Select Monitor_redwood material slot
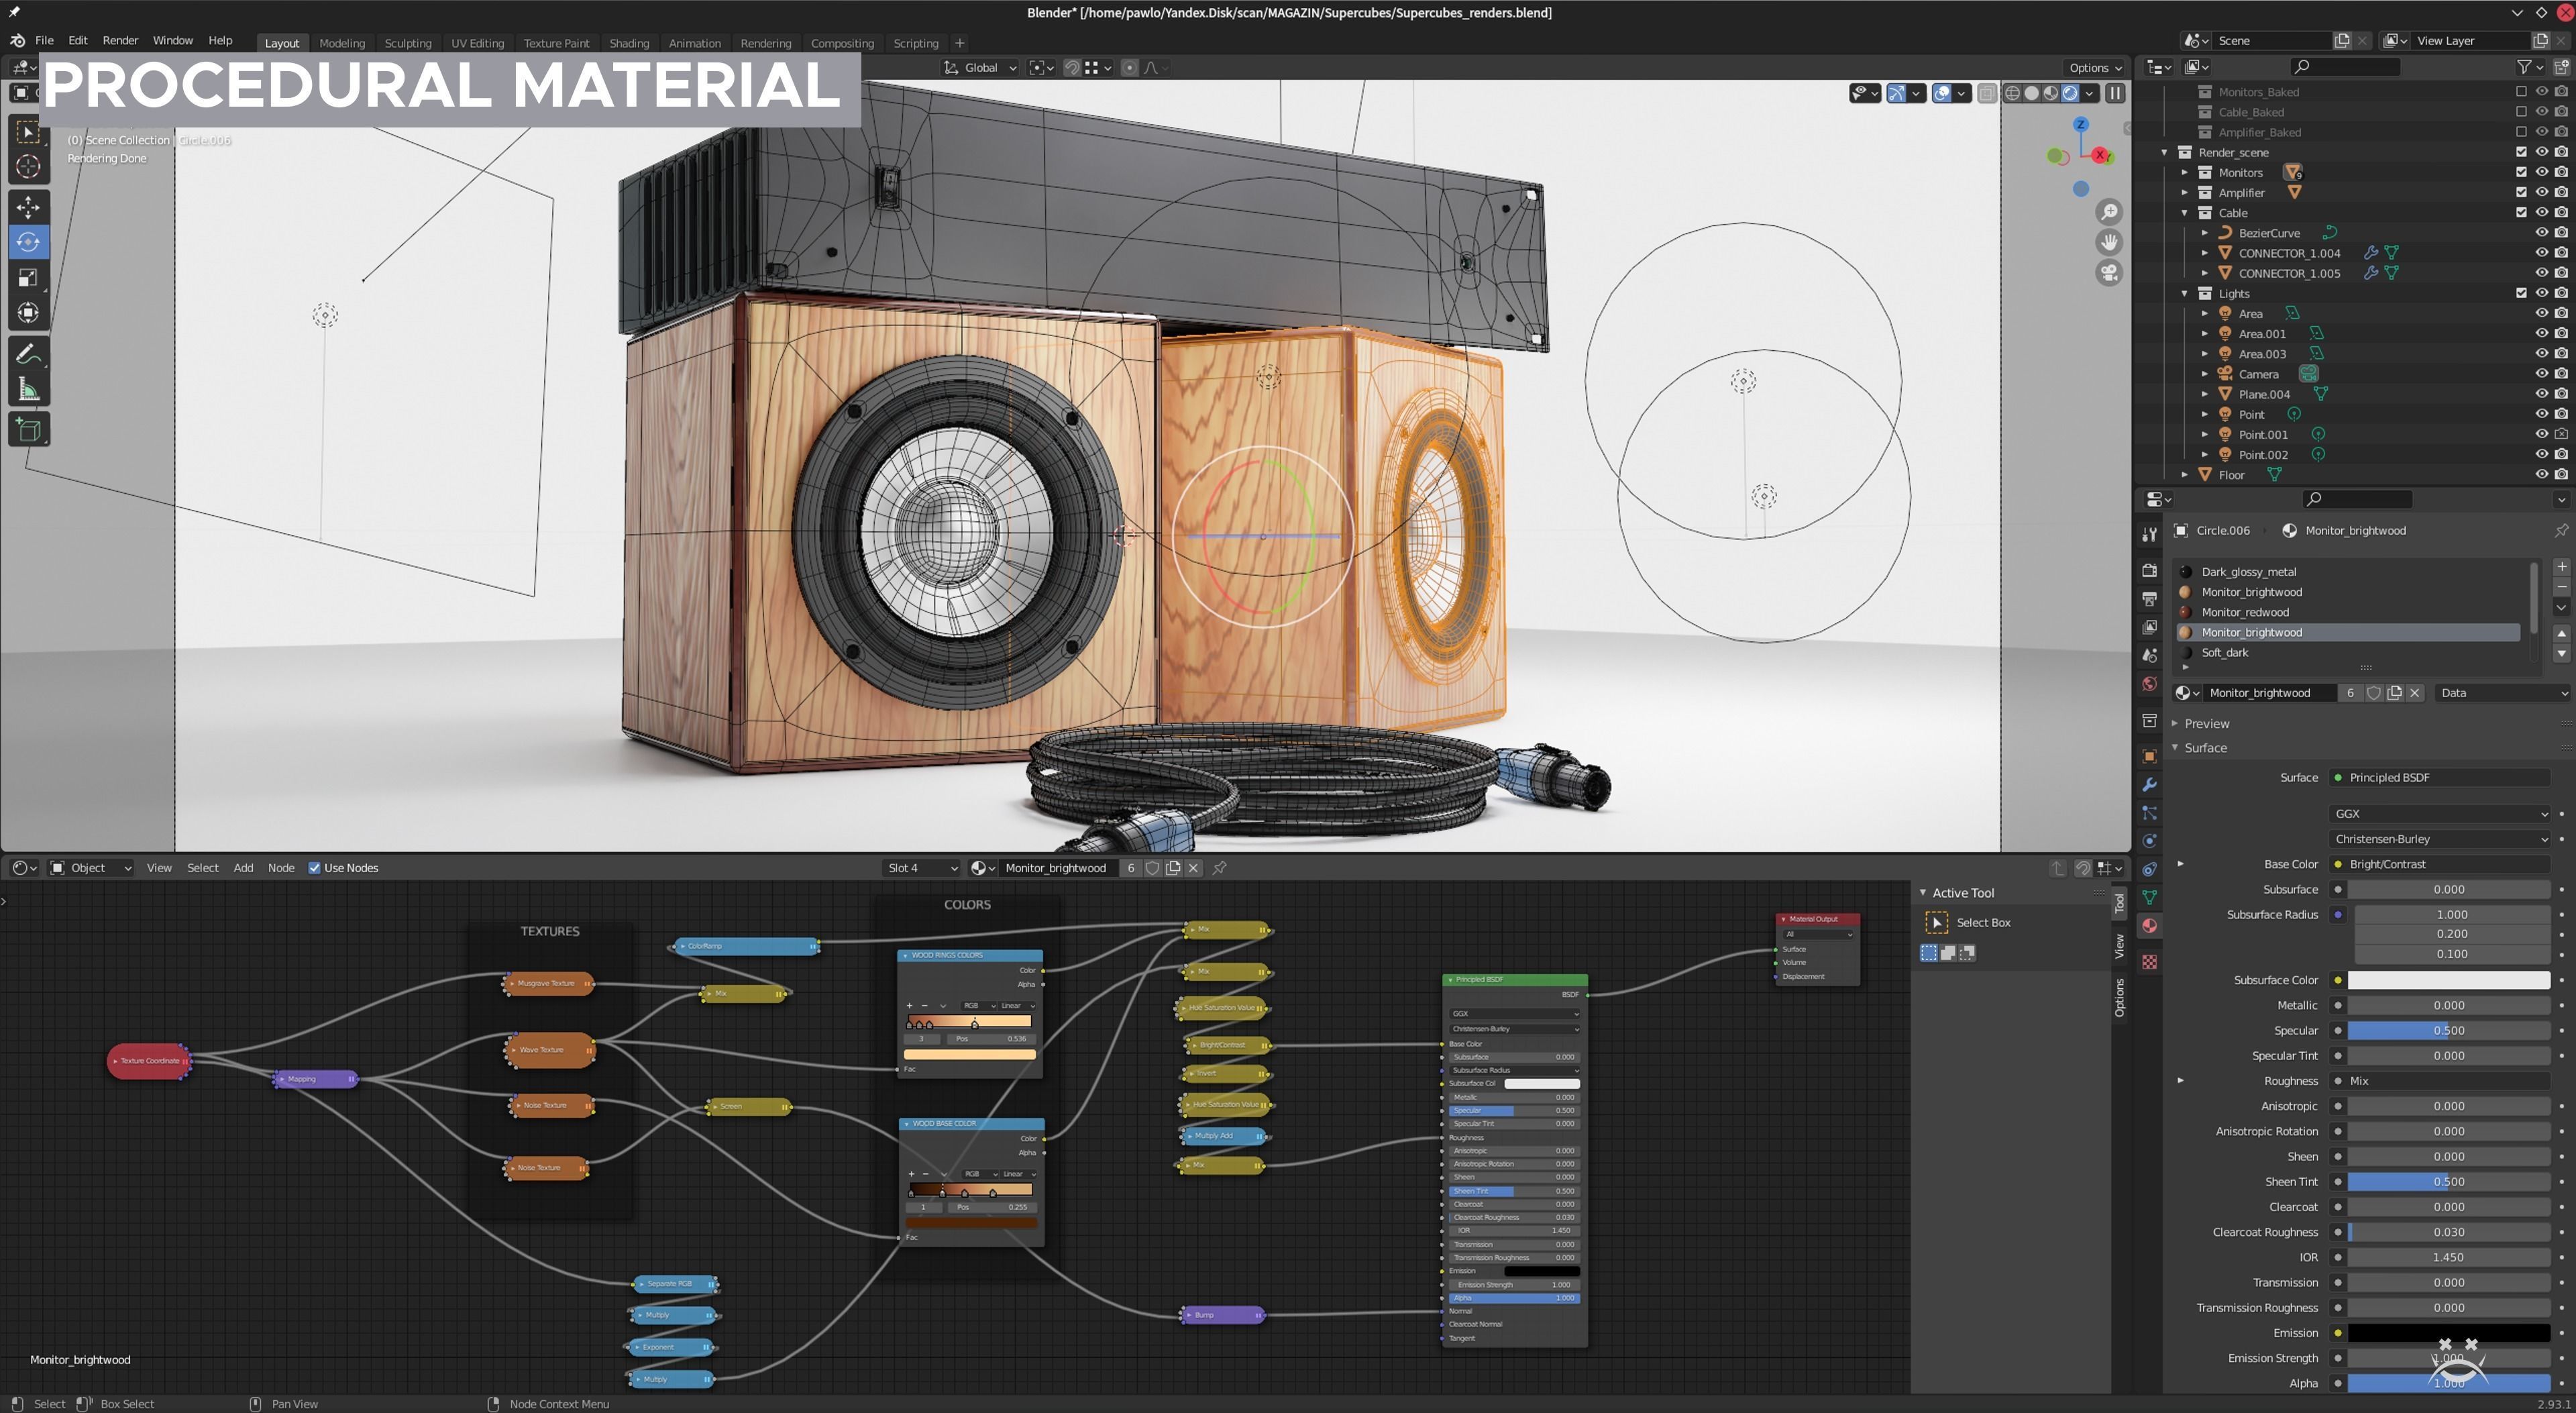This screenshot has width=2576, height=1413. coord(2348,612)
